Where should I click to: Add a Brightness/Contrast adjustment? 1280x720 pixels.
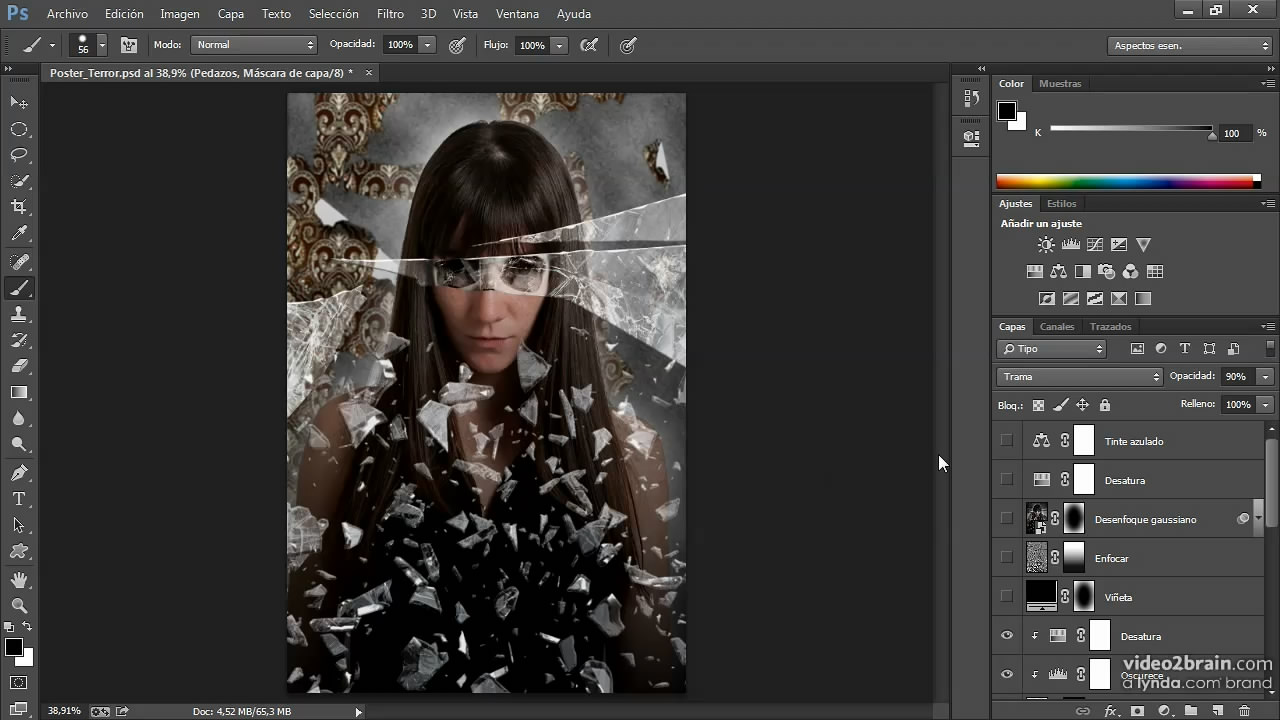[1046, 244]
